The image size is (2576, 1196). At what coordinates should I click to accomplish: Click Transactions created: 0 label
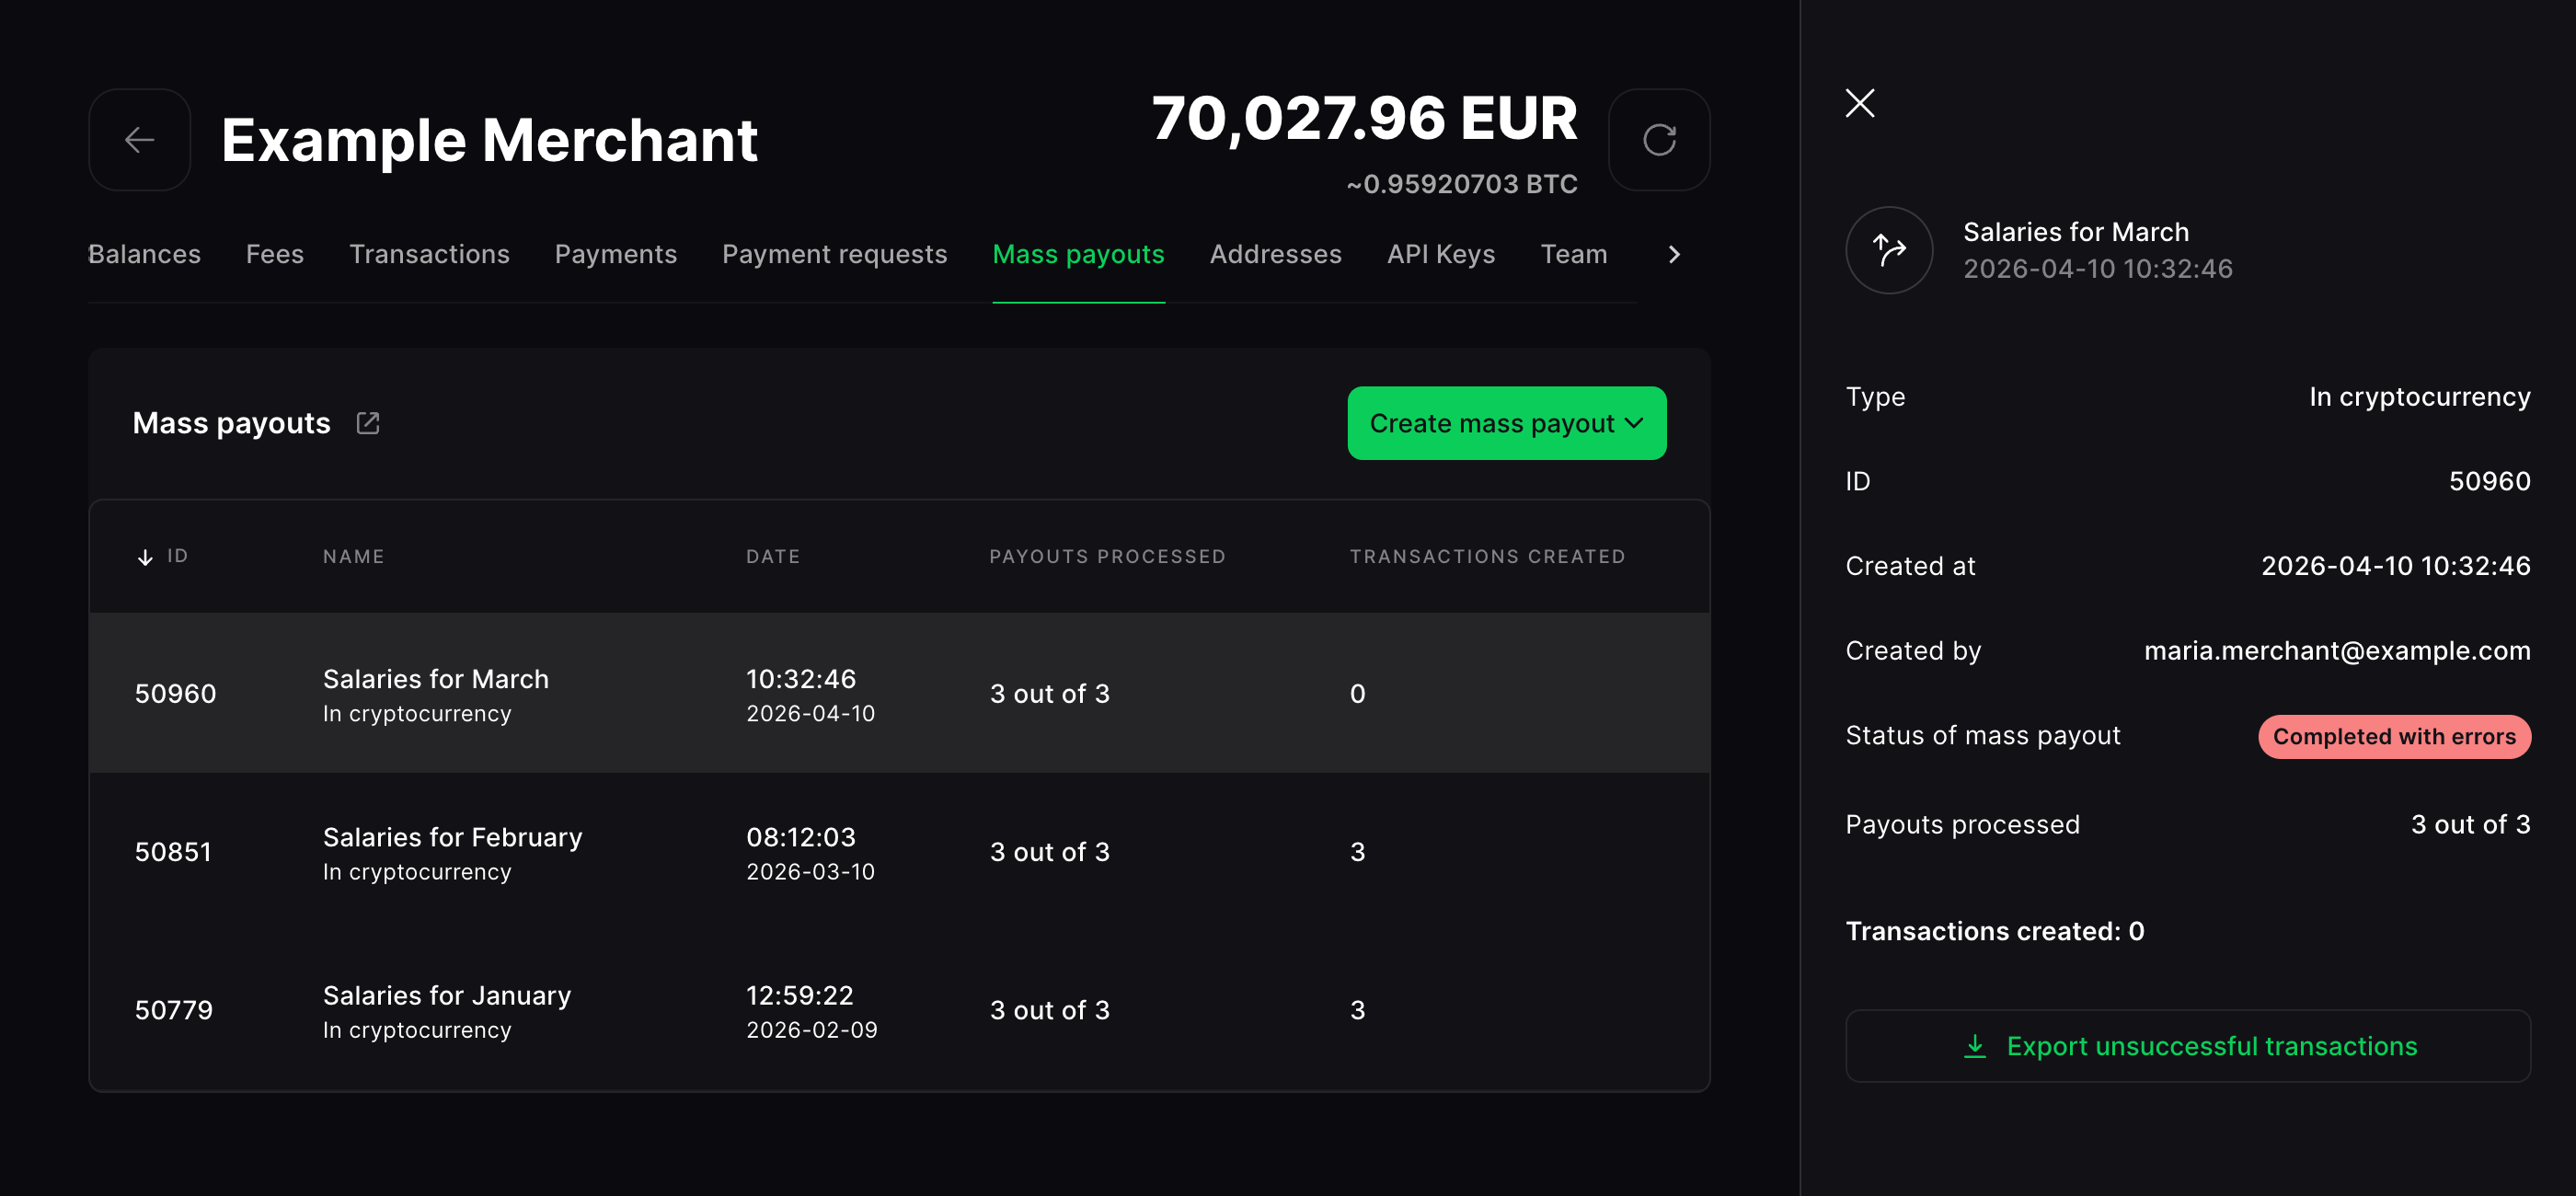[x=1994, y=931]
